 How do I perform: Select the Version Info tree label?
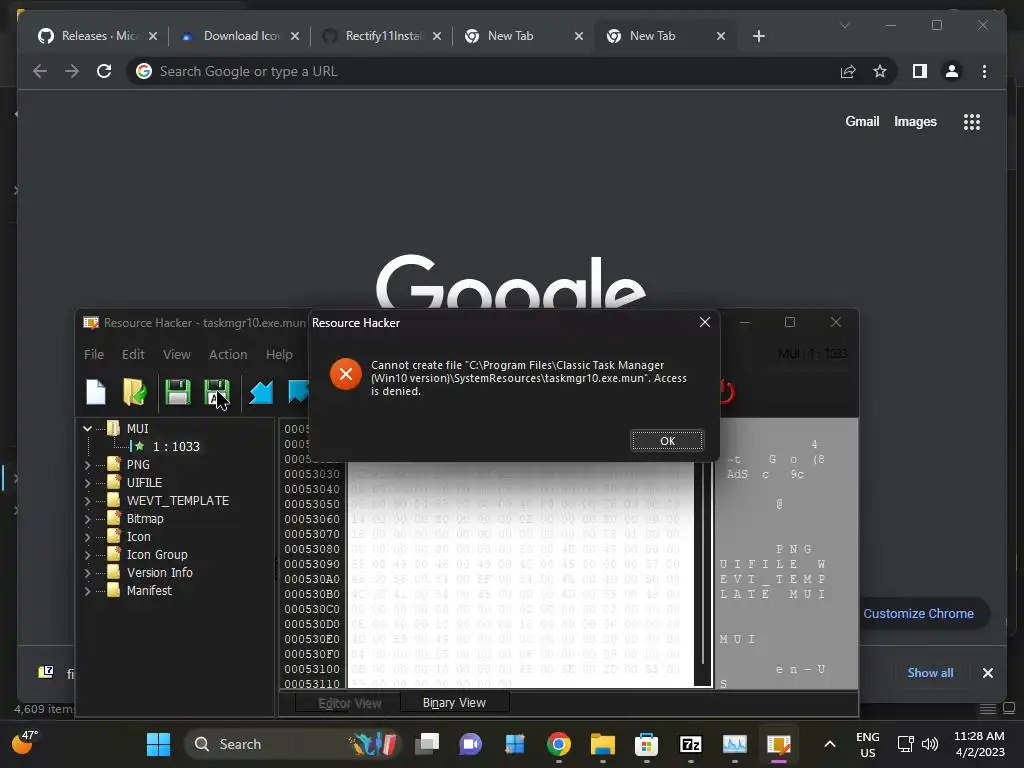point(159,573)
